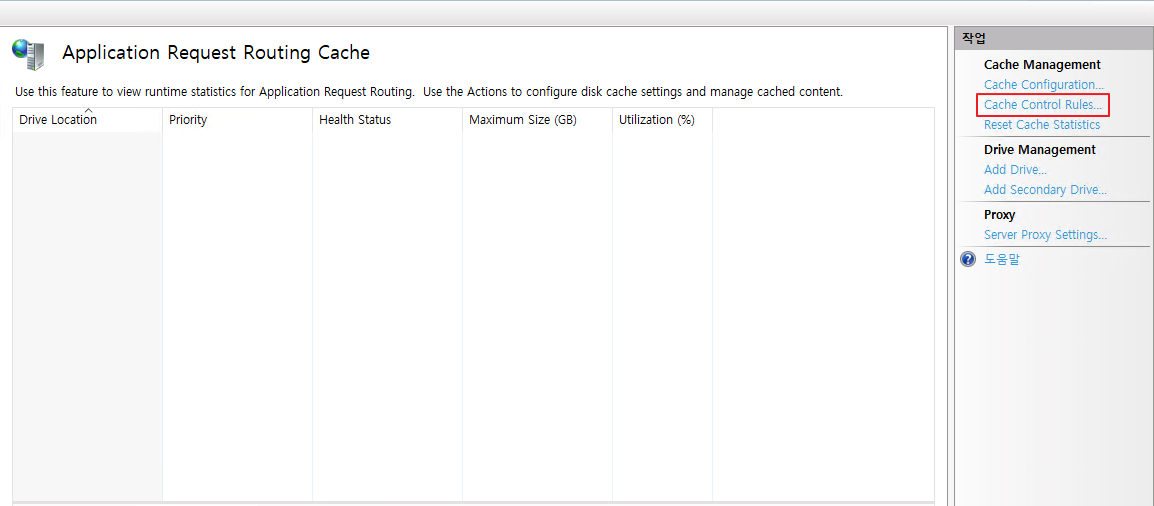Open the 도움말 help link
1154x506 pixels.
(x=1002, y=260)
